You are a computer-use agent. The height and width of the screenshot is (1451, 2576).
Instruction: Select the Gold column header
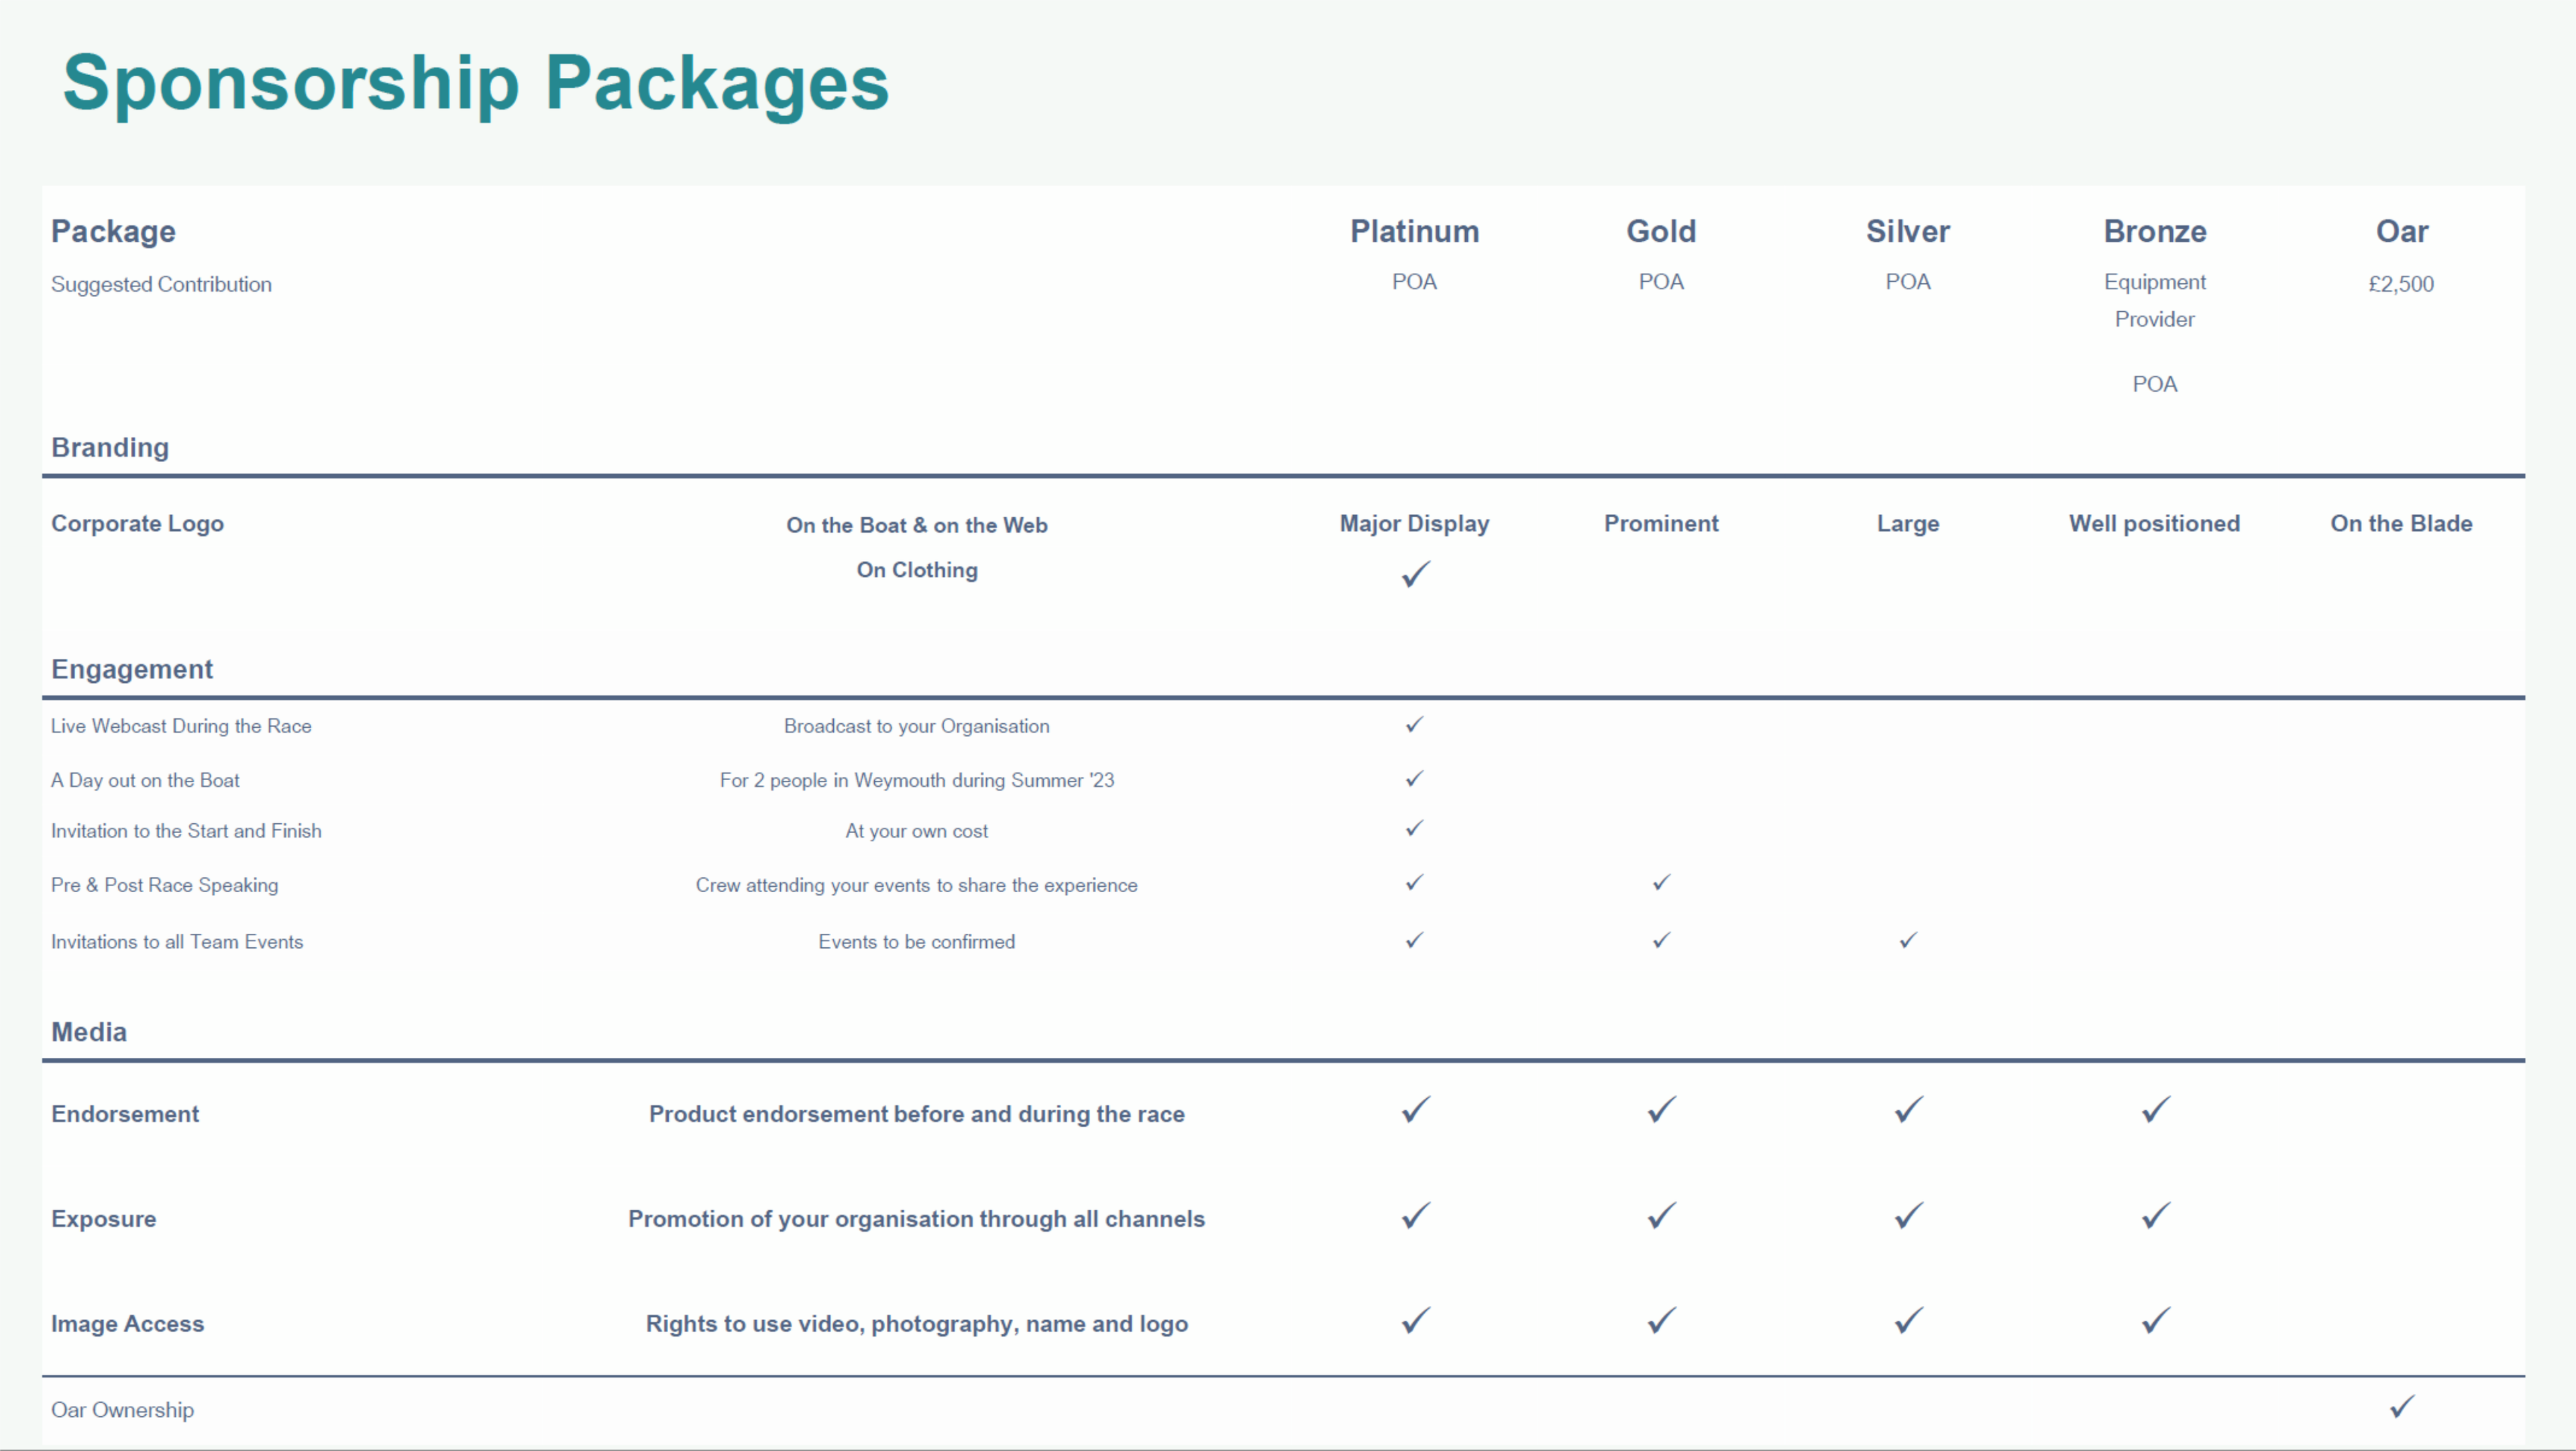pyautogui.click(x=1661, y=232)
